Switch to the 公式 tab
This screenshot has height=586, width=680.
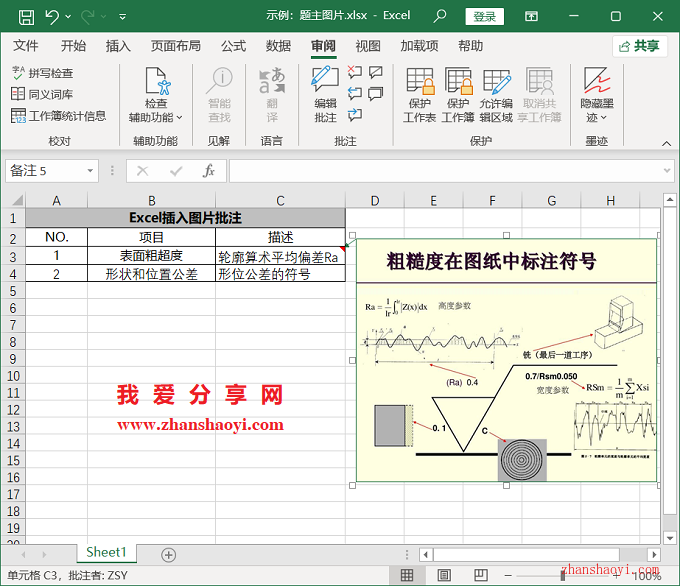pos(233,46)
